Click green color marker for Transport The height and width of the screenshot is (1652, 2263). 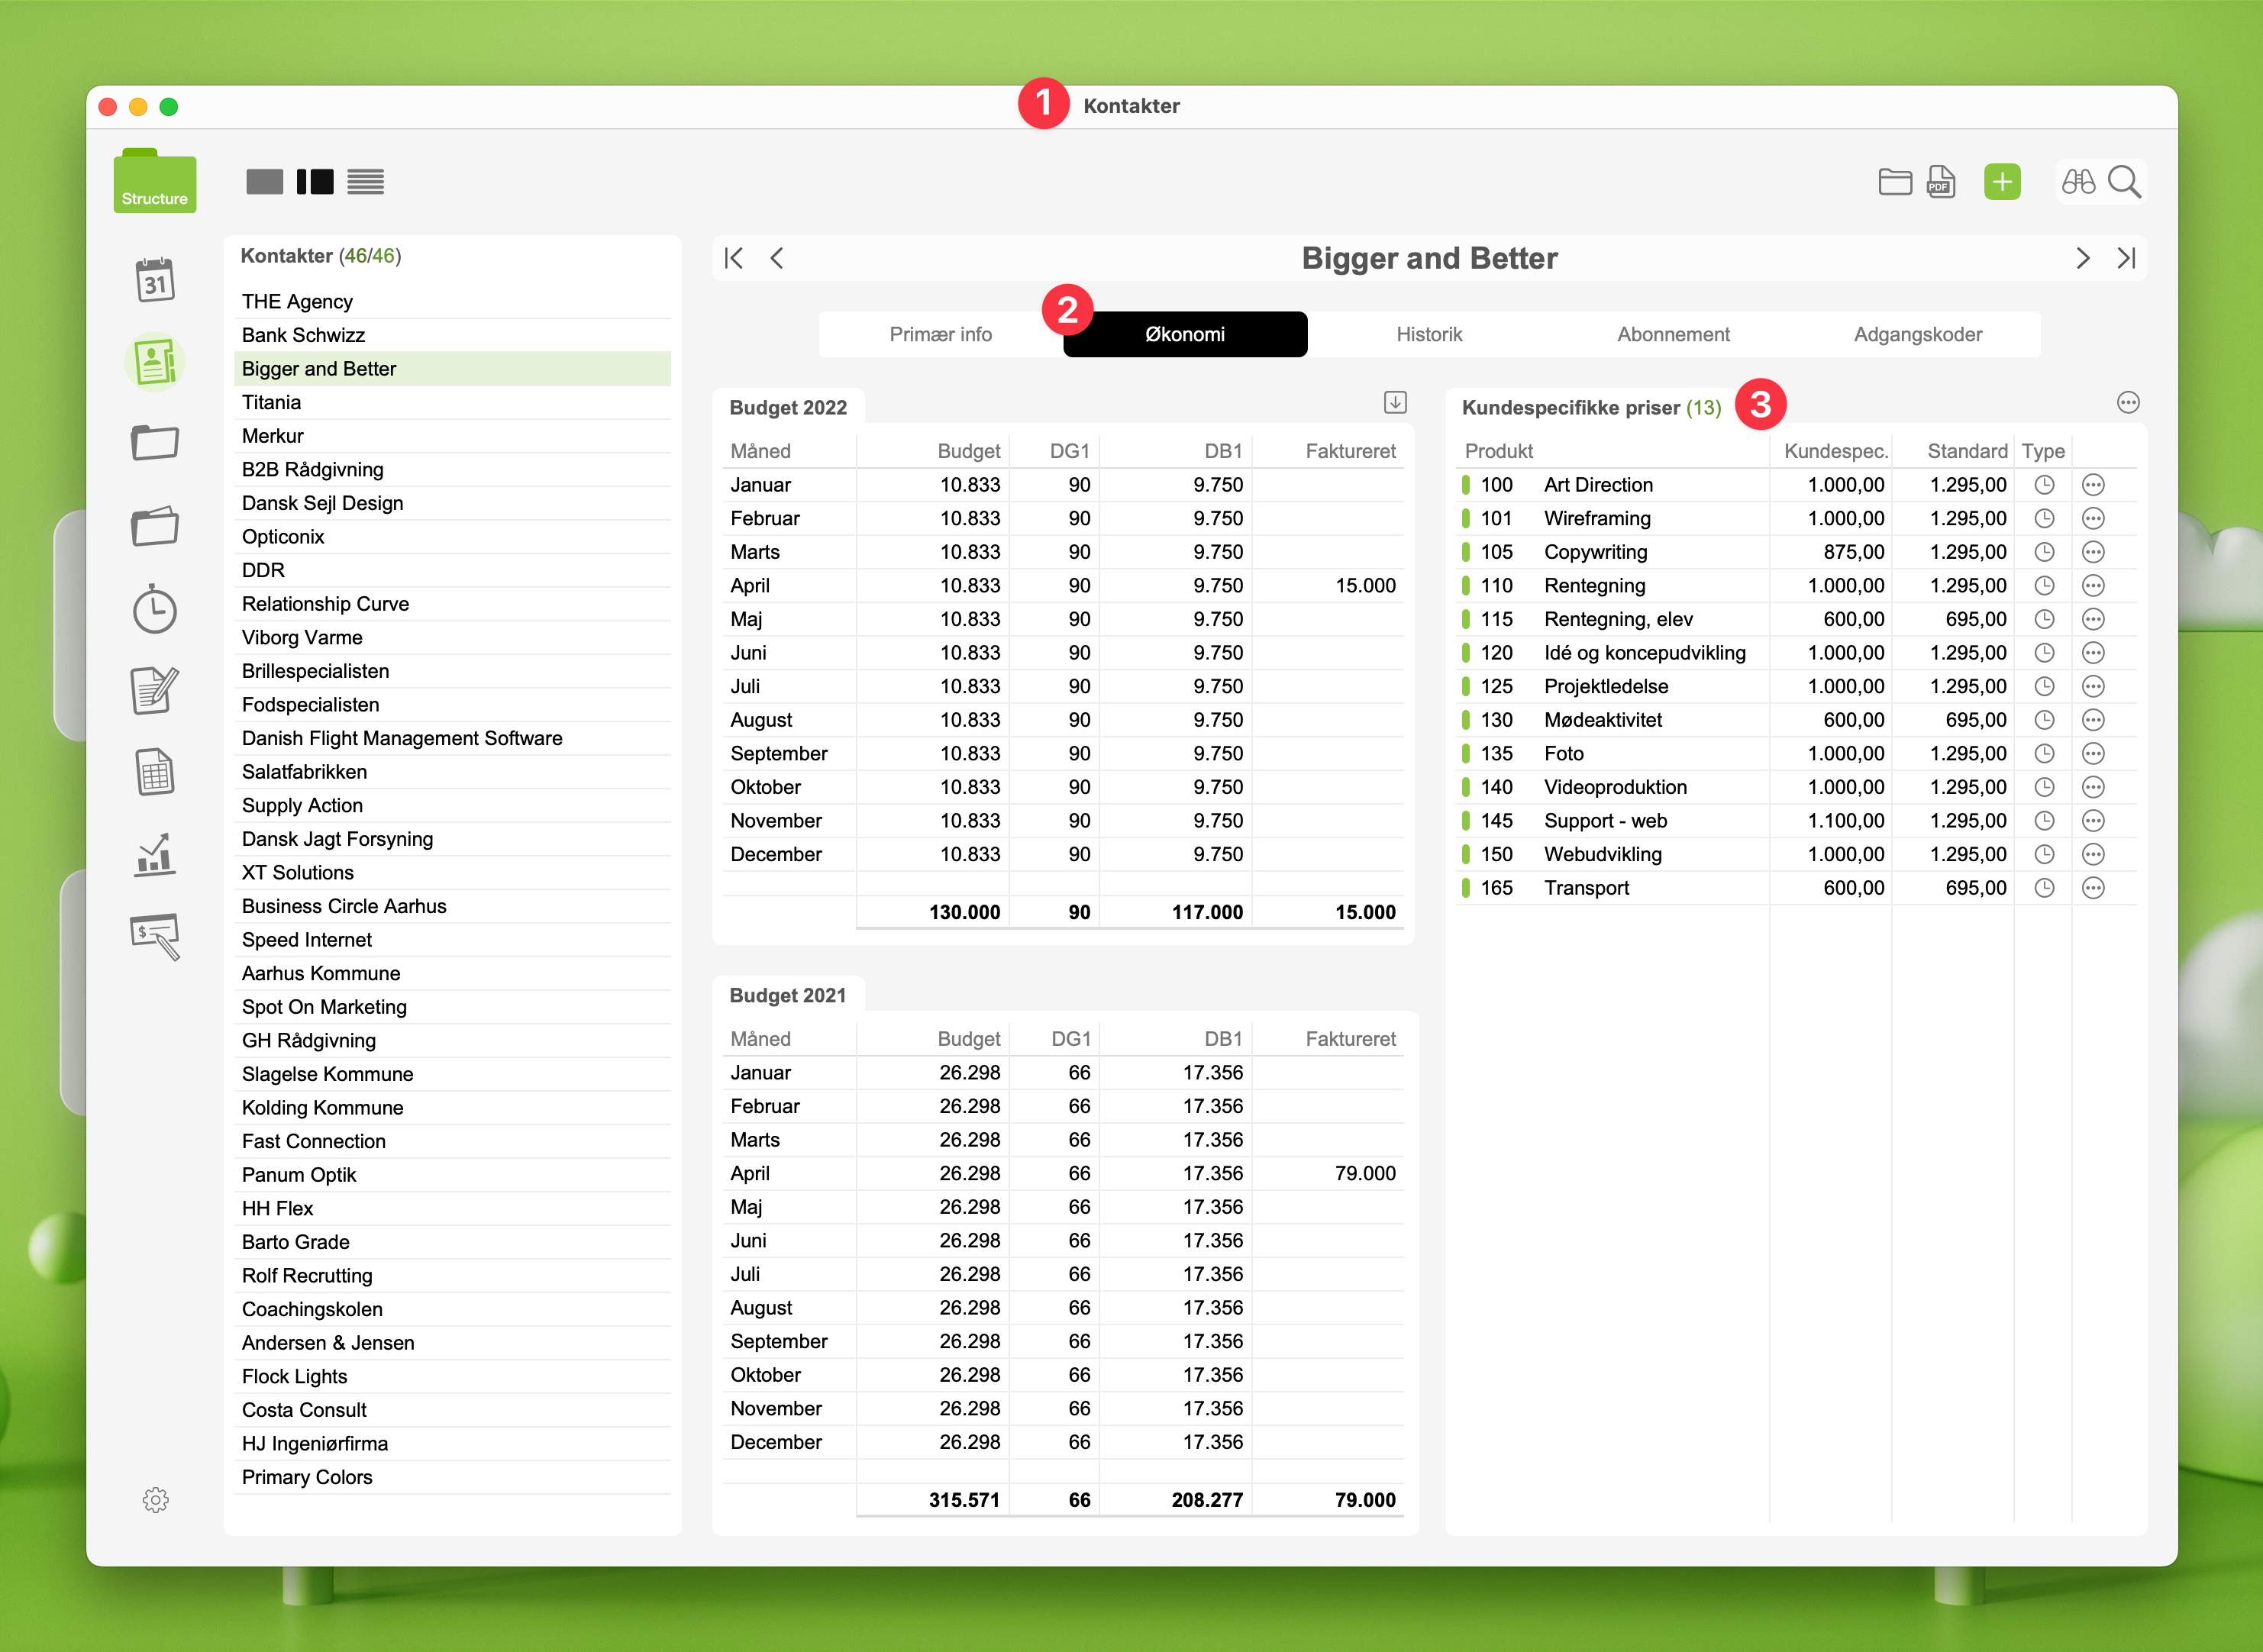[x=1465, y=888]
